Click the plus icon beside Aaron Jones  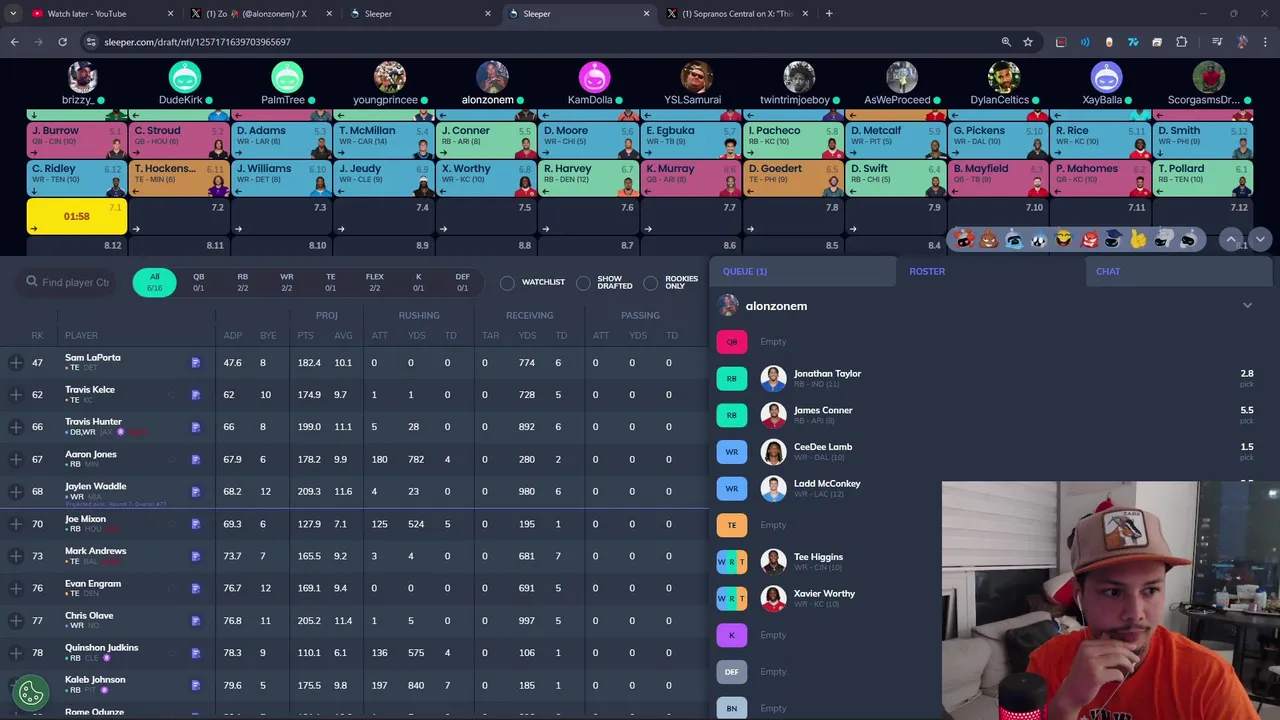(x=15, y=459)
